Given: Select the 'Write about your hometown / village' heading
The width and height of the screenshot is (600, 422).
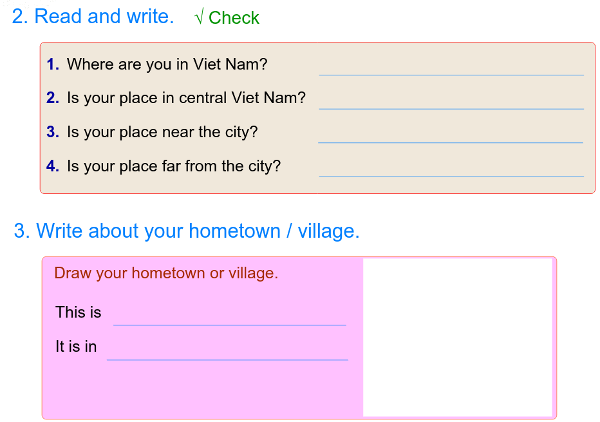Looking at the screenshot, I should pyautogui.click(x=186, y=231).
